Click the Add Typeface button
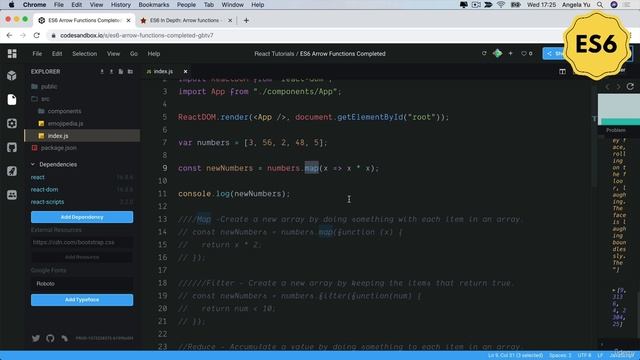The width and height of the screenshot is (640, 360). 82,300
